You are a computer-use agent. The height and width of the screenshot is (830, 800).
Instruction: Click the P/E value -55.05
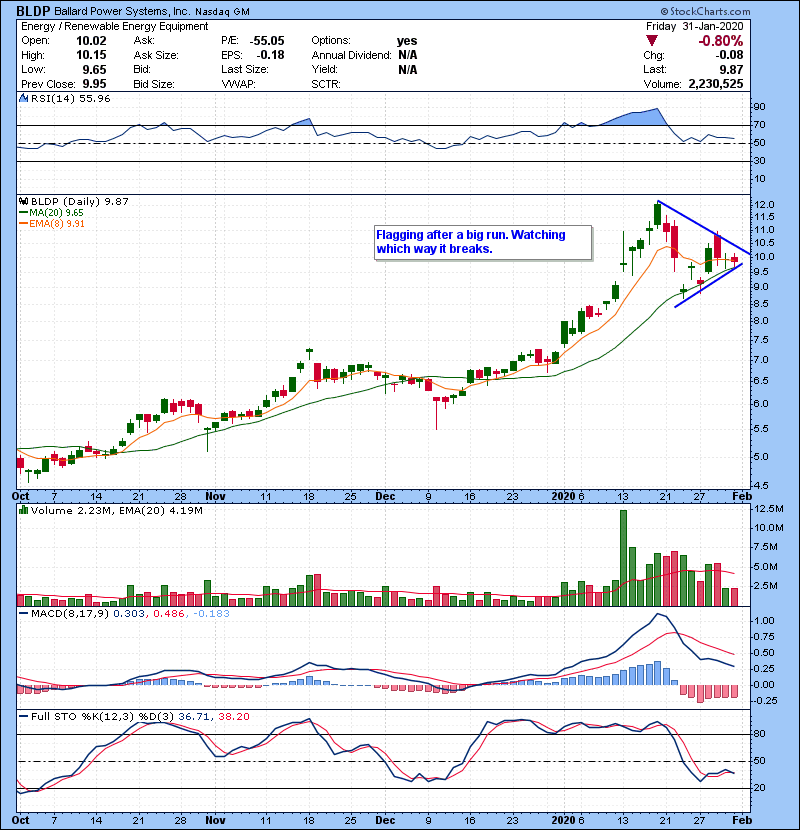(x=267, y=41)
